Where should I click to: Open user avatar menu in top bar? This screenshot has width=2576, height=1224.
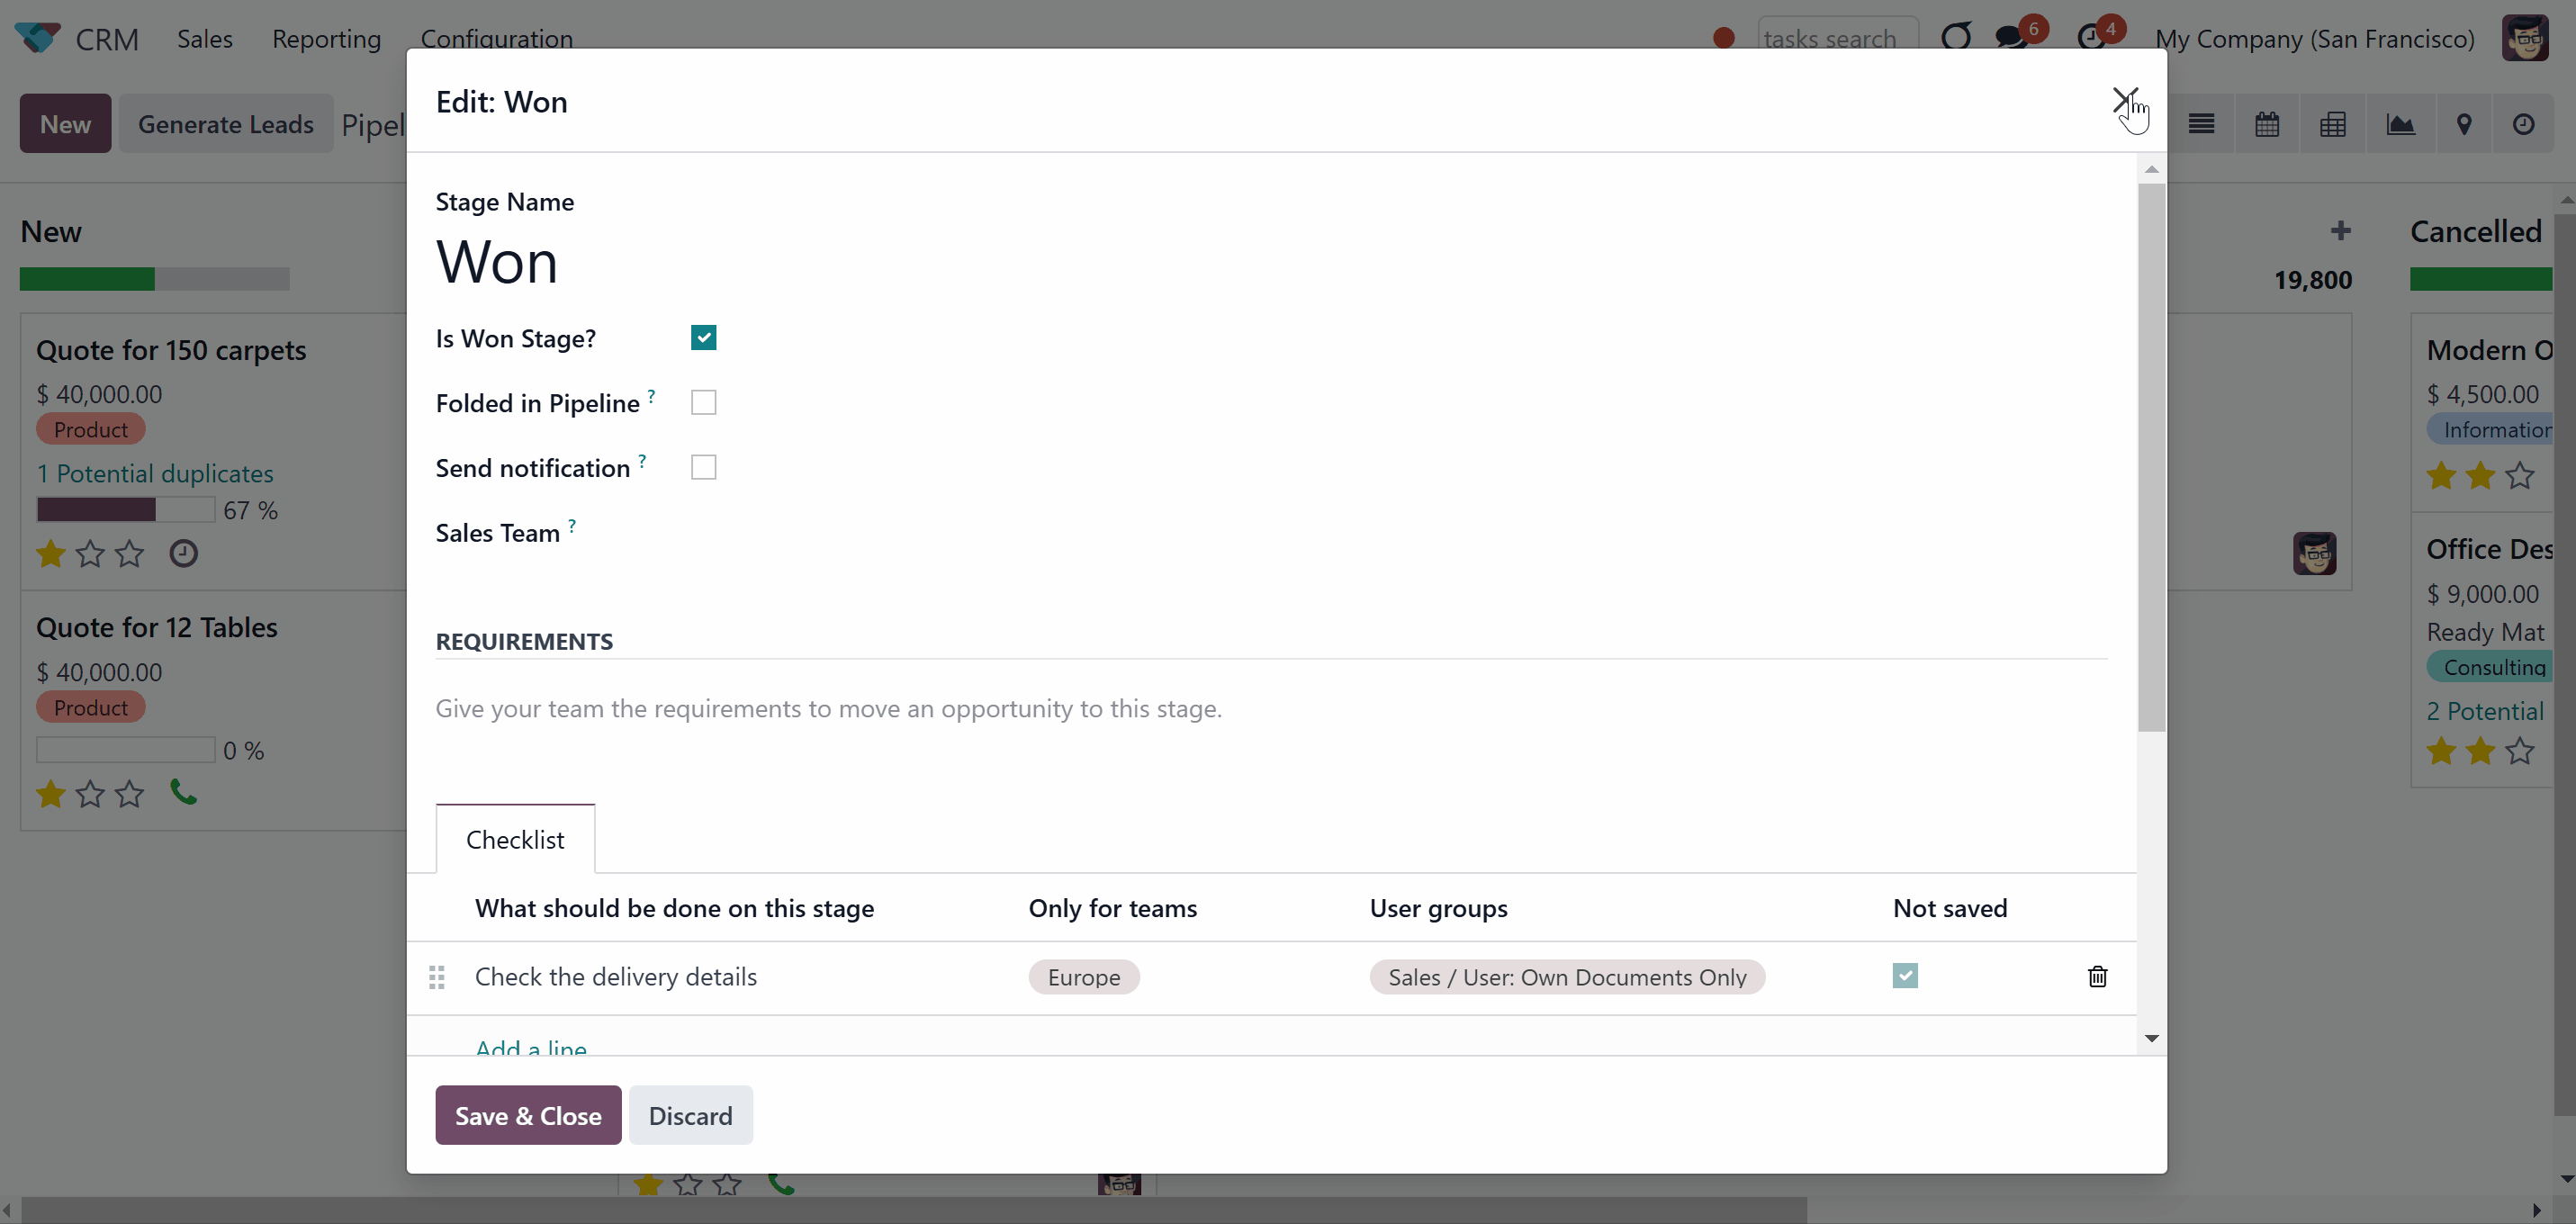(2526, 38)
